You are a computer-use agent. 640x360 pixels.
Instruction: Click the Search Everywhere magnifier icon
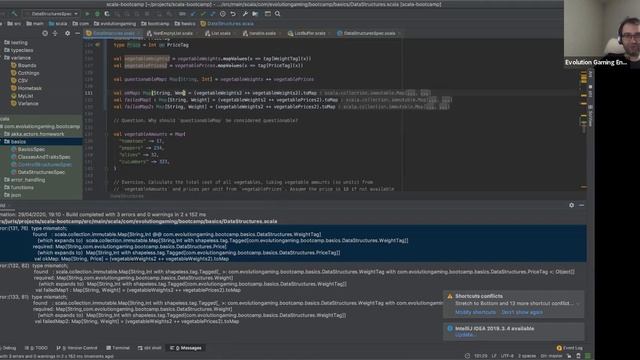tap(278, 14)
